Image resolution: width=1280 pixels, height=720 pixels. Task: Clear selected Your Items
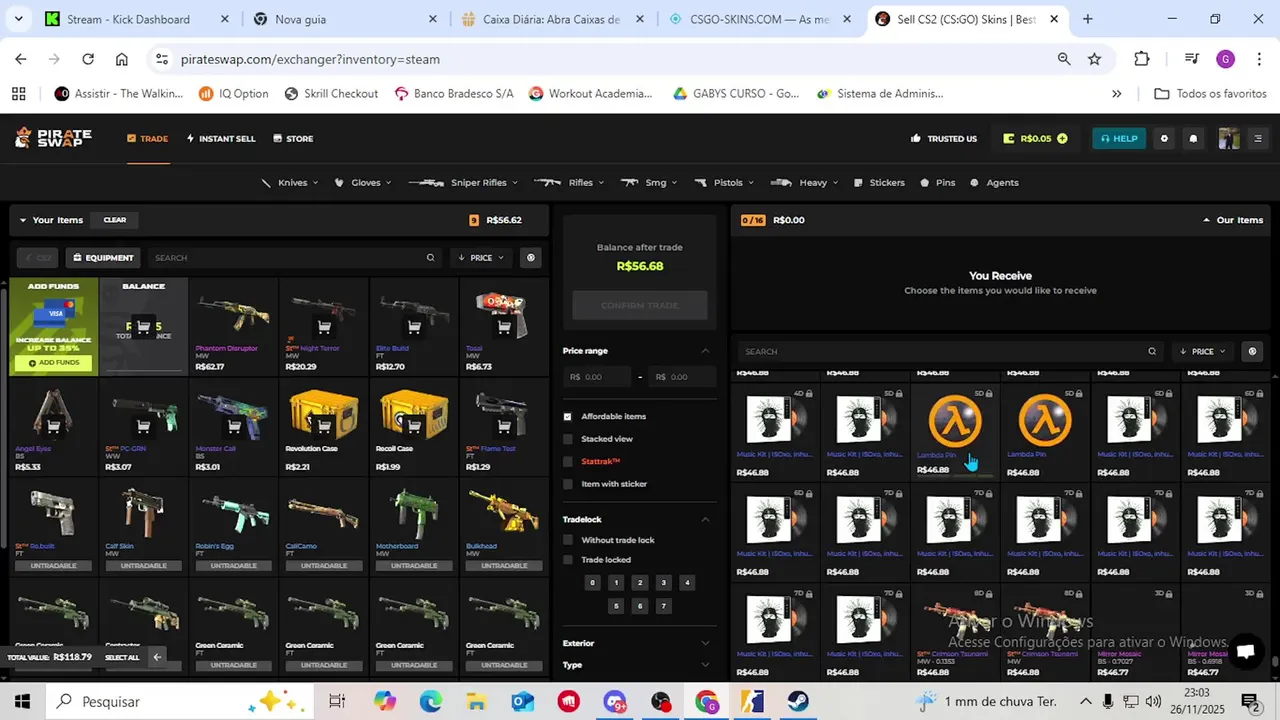(x=115, y=220)
